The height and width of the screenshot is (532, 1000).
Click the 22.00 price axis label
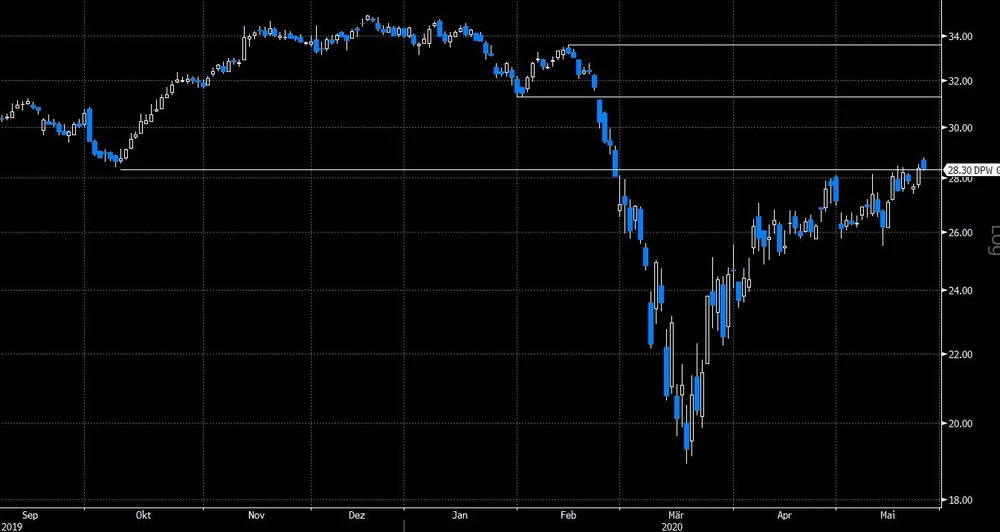(x=964, y=355)
